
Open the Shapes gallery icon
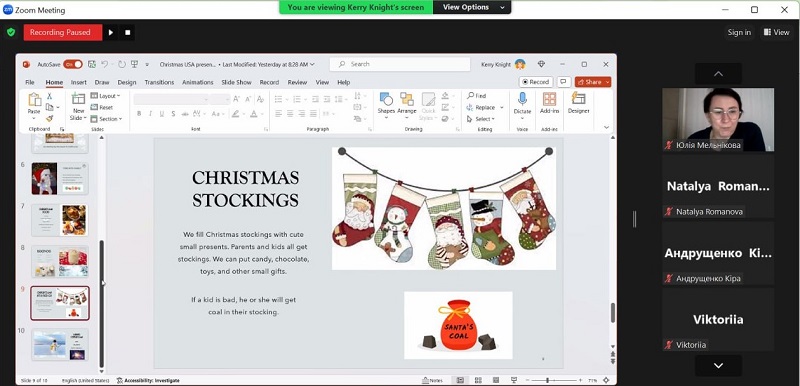(386, 99)
